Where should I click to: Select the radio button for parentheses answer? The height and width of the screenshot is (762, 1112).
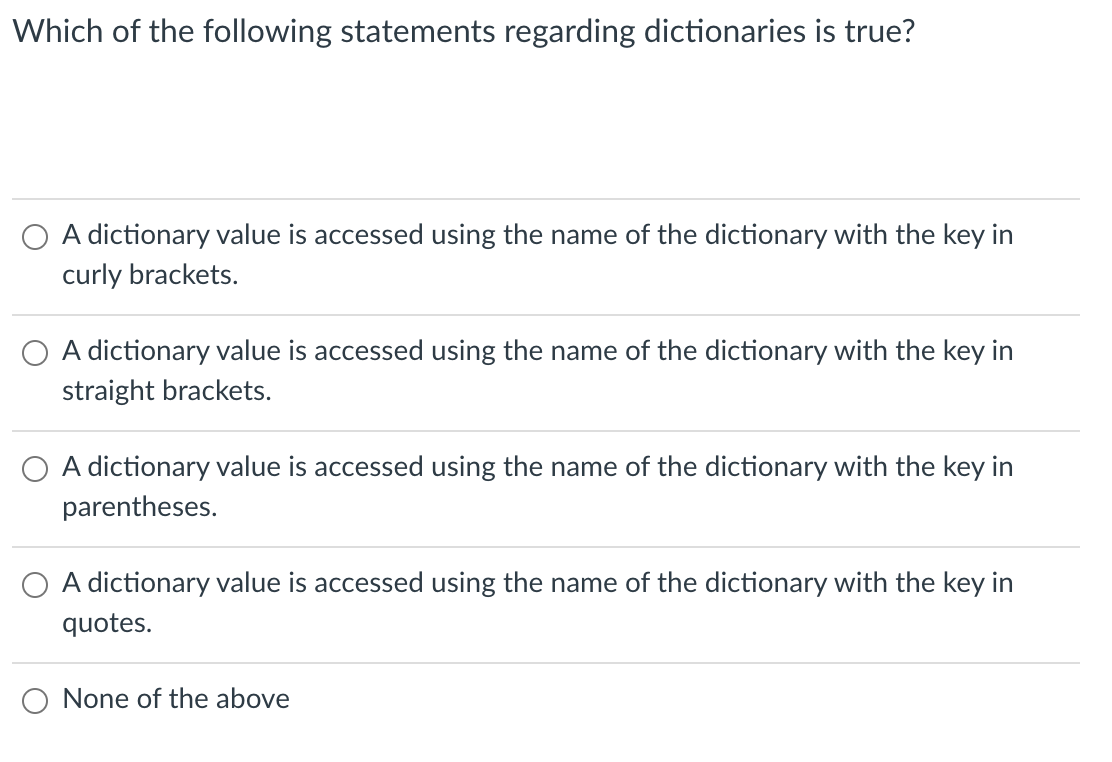point(35,469)
